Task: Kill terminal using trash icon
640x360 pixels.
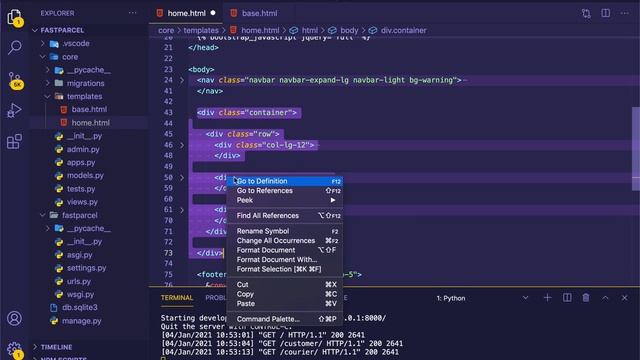Action: (586, 298)
